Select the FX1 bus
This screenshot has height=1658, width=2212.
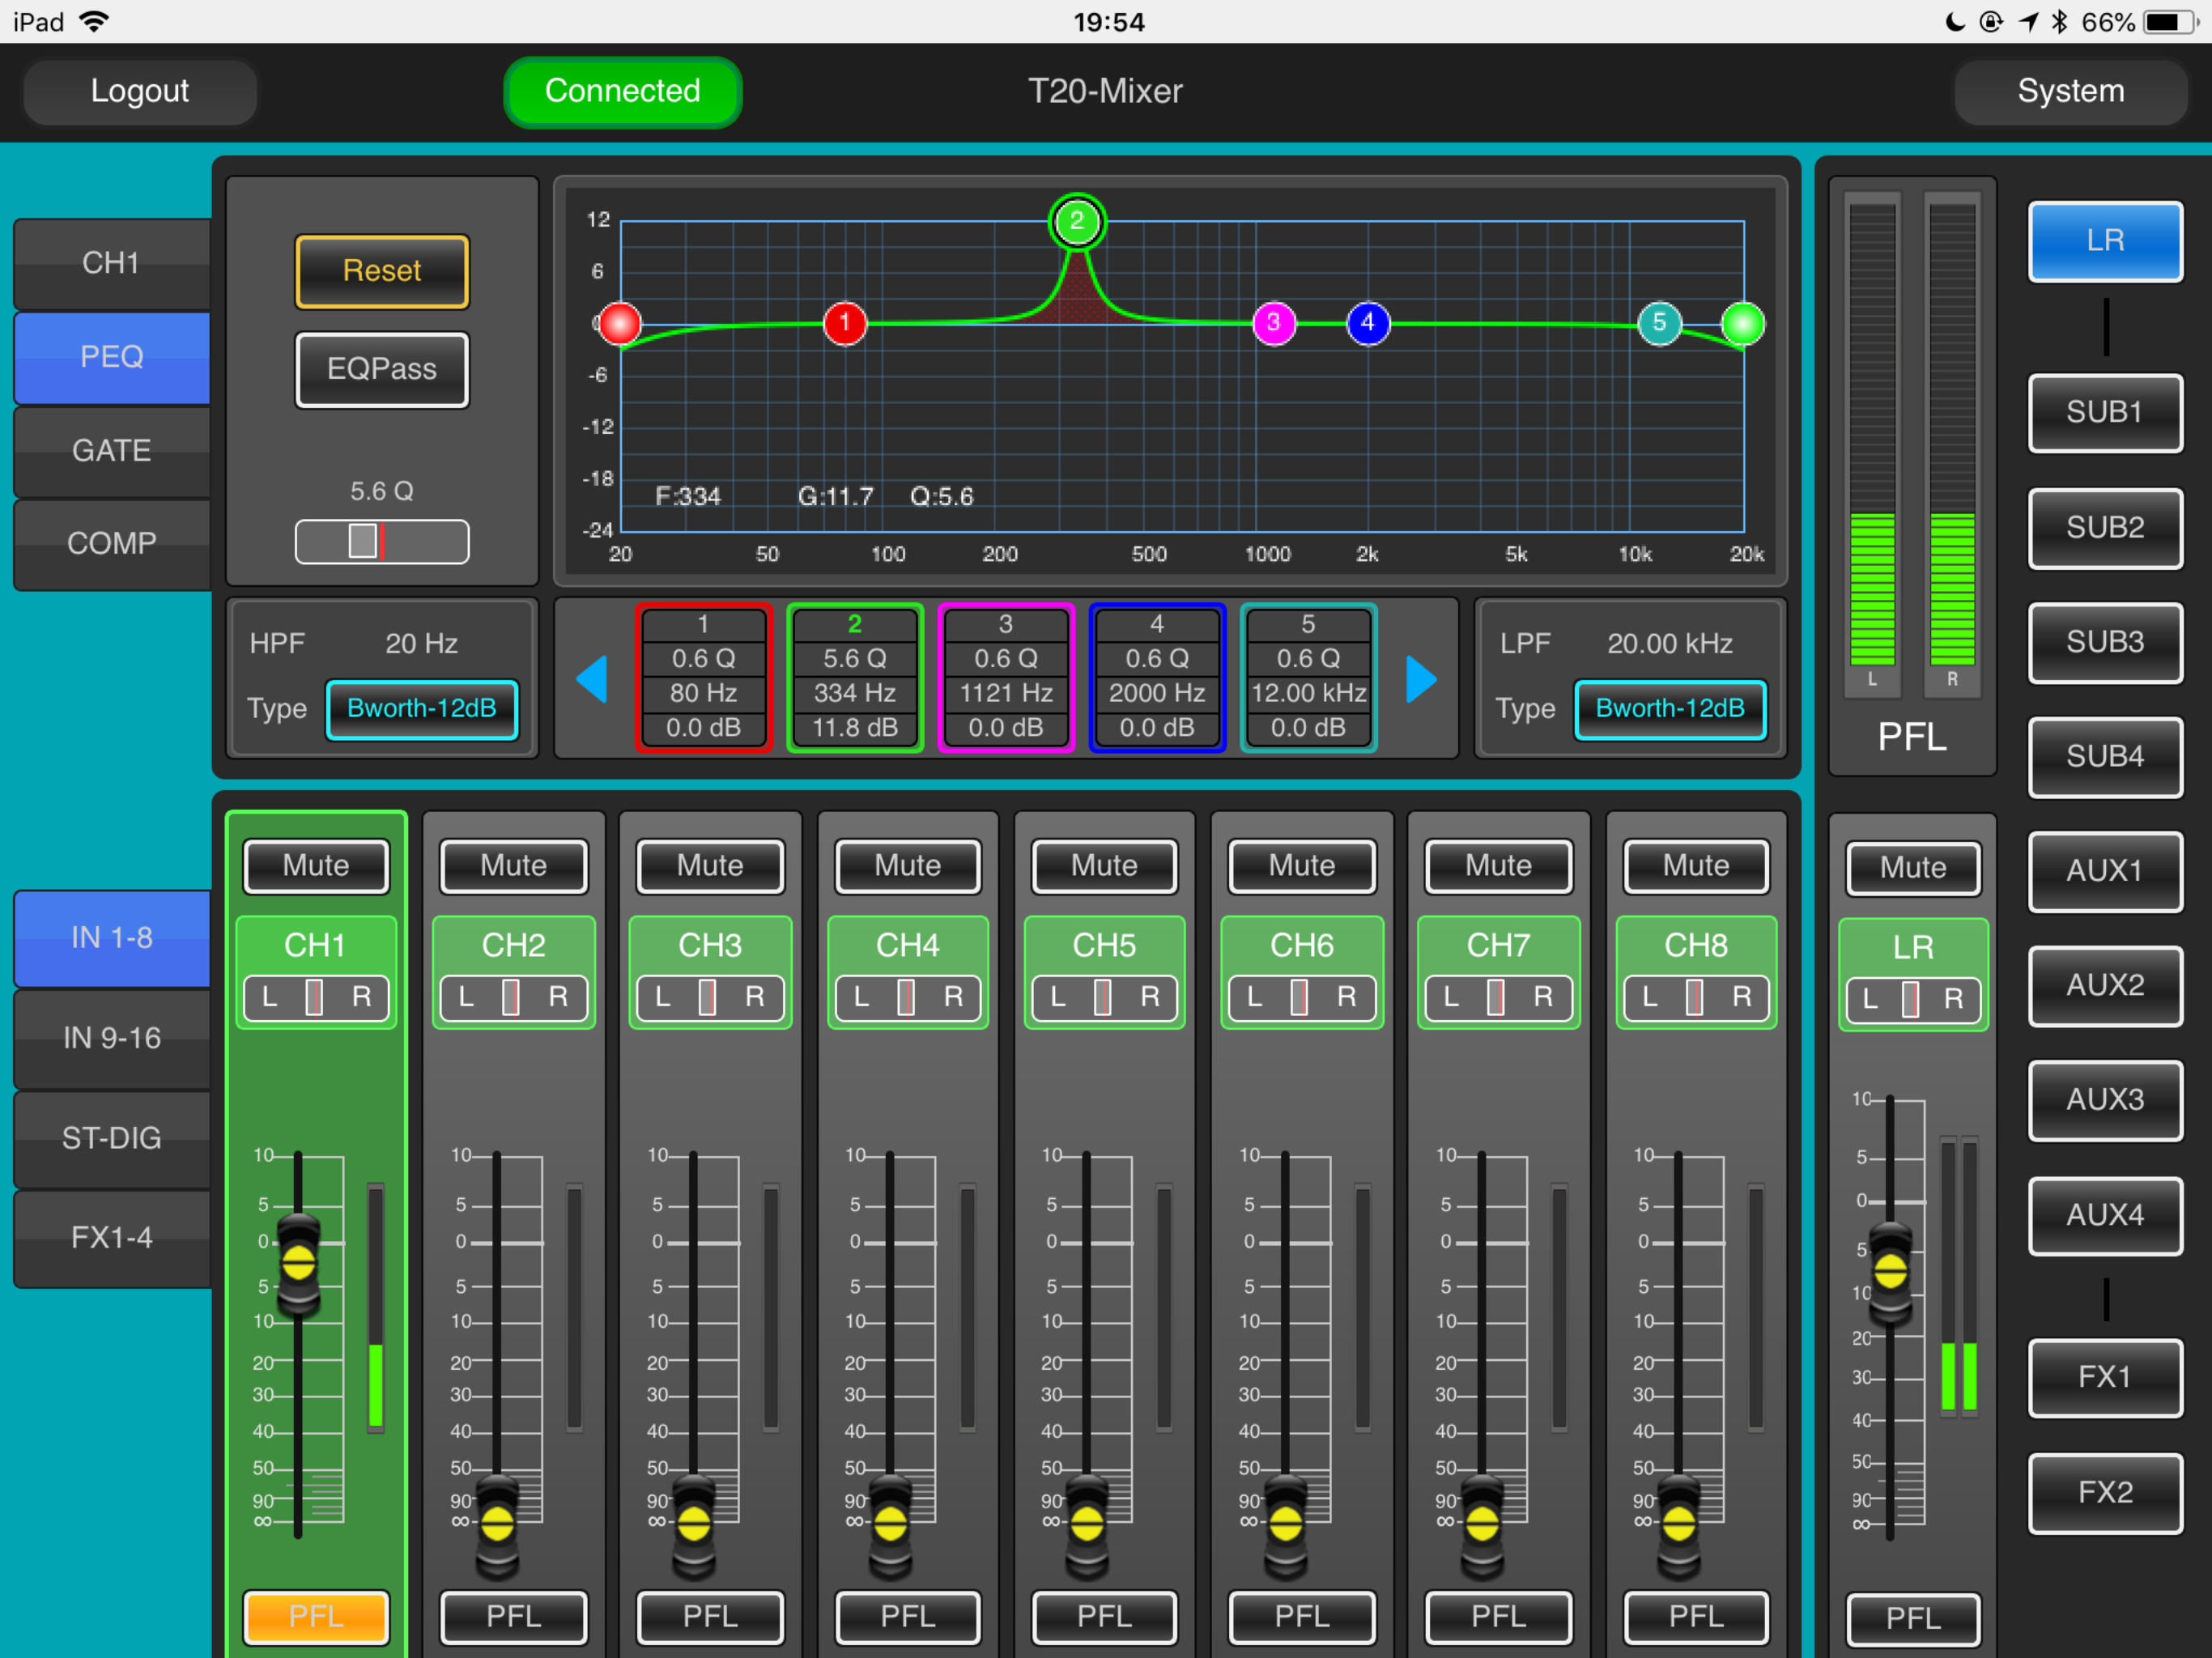click(2105, 1377)
